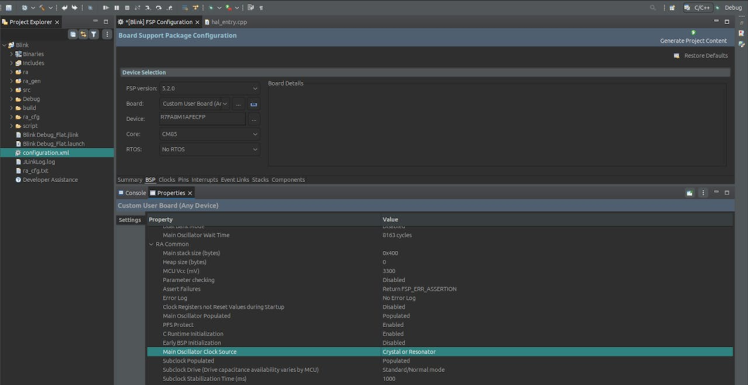This screenshot has width=748, height=385.
Task: Click the Device field R7FA8M1AFECFP
Action: tap(202, 119)
